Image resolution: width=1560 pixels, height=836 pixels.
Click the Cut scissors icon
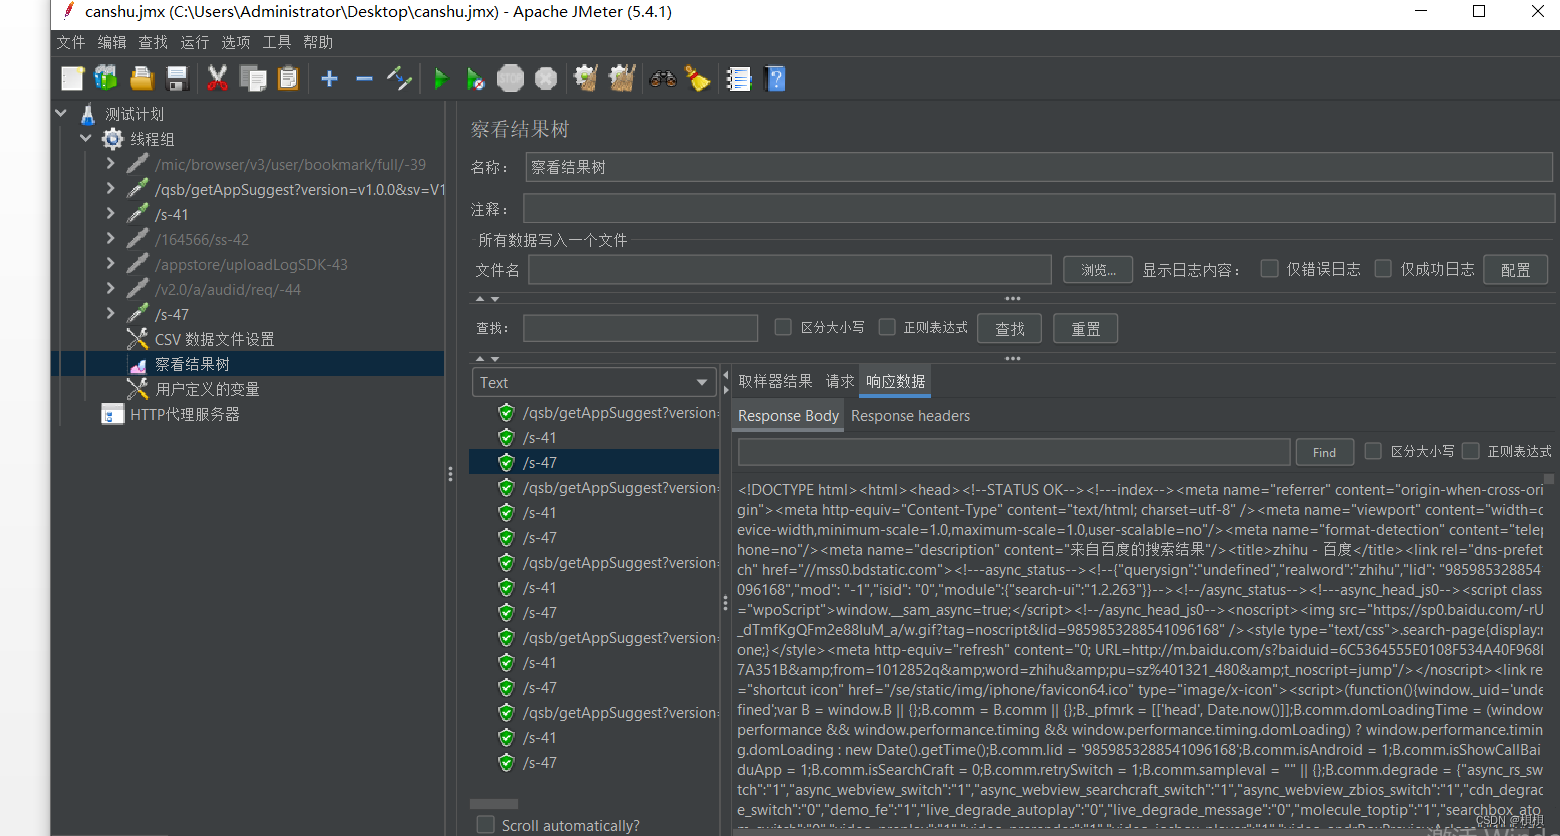point(217,78)
